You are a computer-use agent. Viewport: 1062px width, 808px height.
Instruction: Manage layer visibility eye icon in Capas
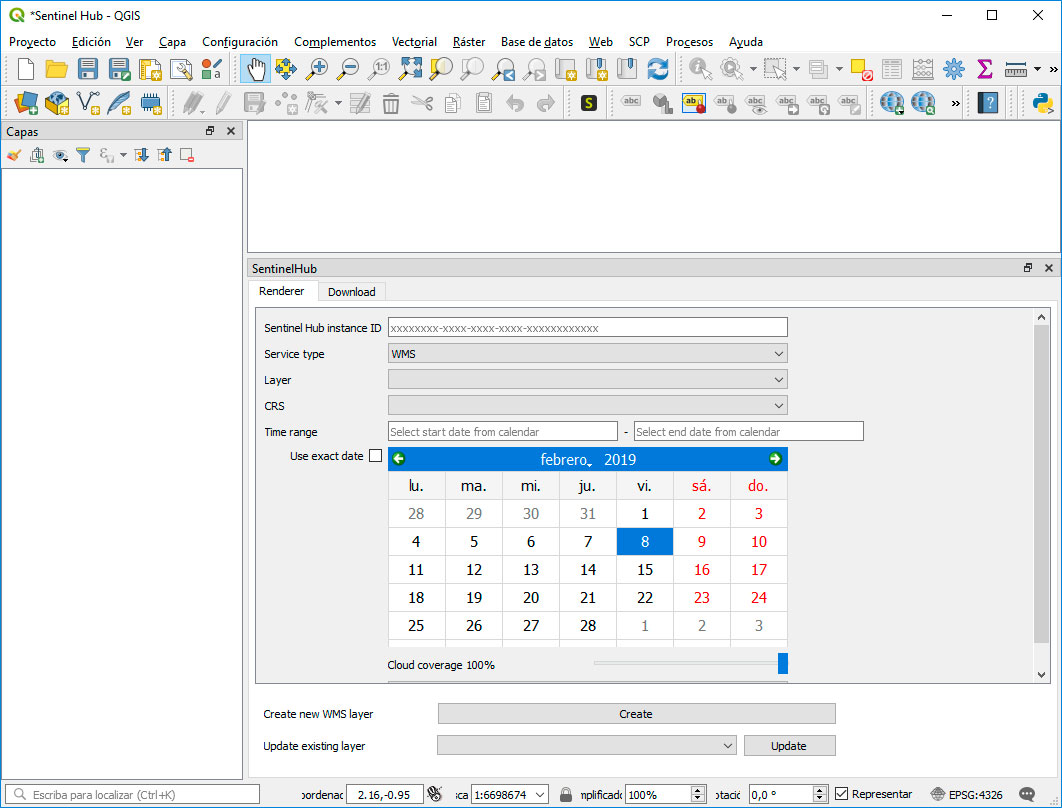pyautogui.click(x=60, y=155)
